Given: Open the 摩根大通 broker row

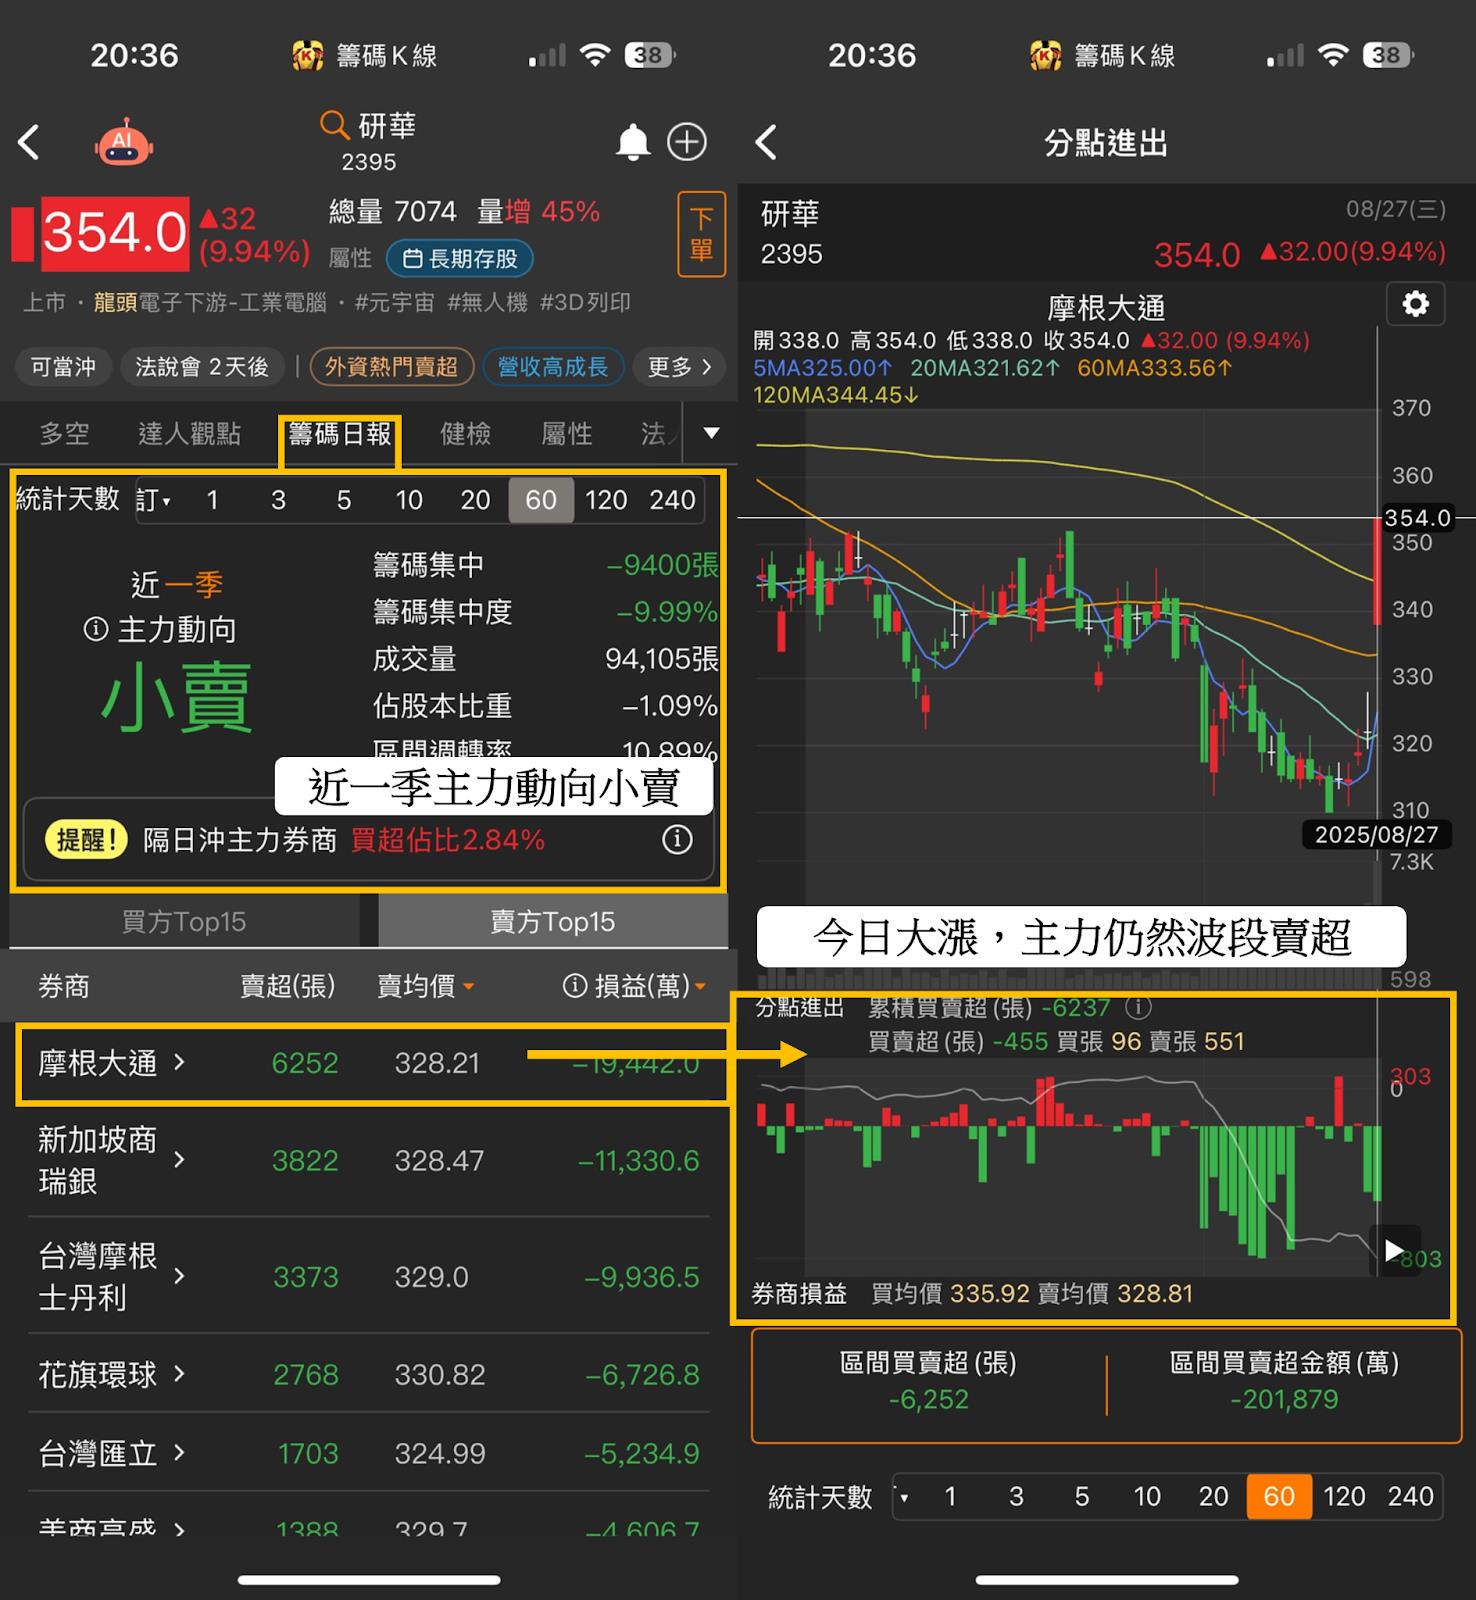Looking at the screenshot, I should point(369,1063).
